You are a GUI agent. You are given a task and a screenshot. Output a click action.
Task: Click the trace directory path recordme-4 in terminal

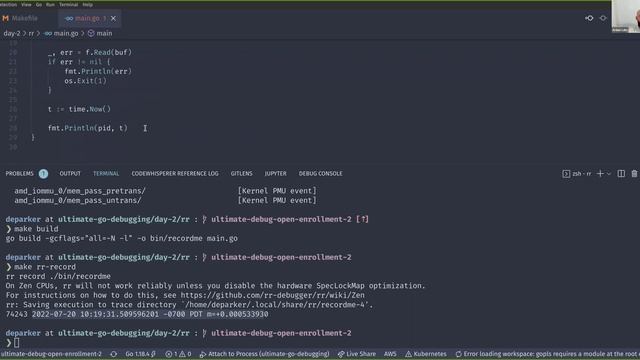[278, 305]
